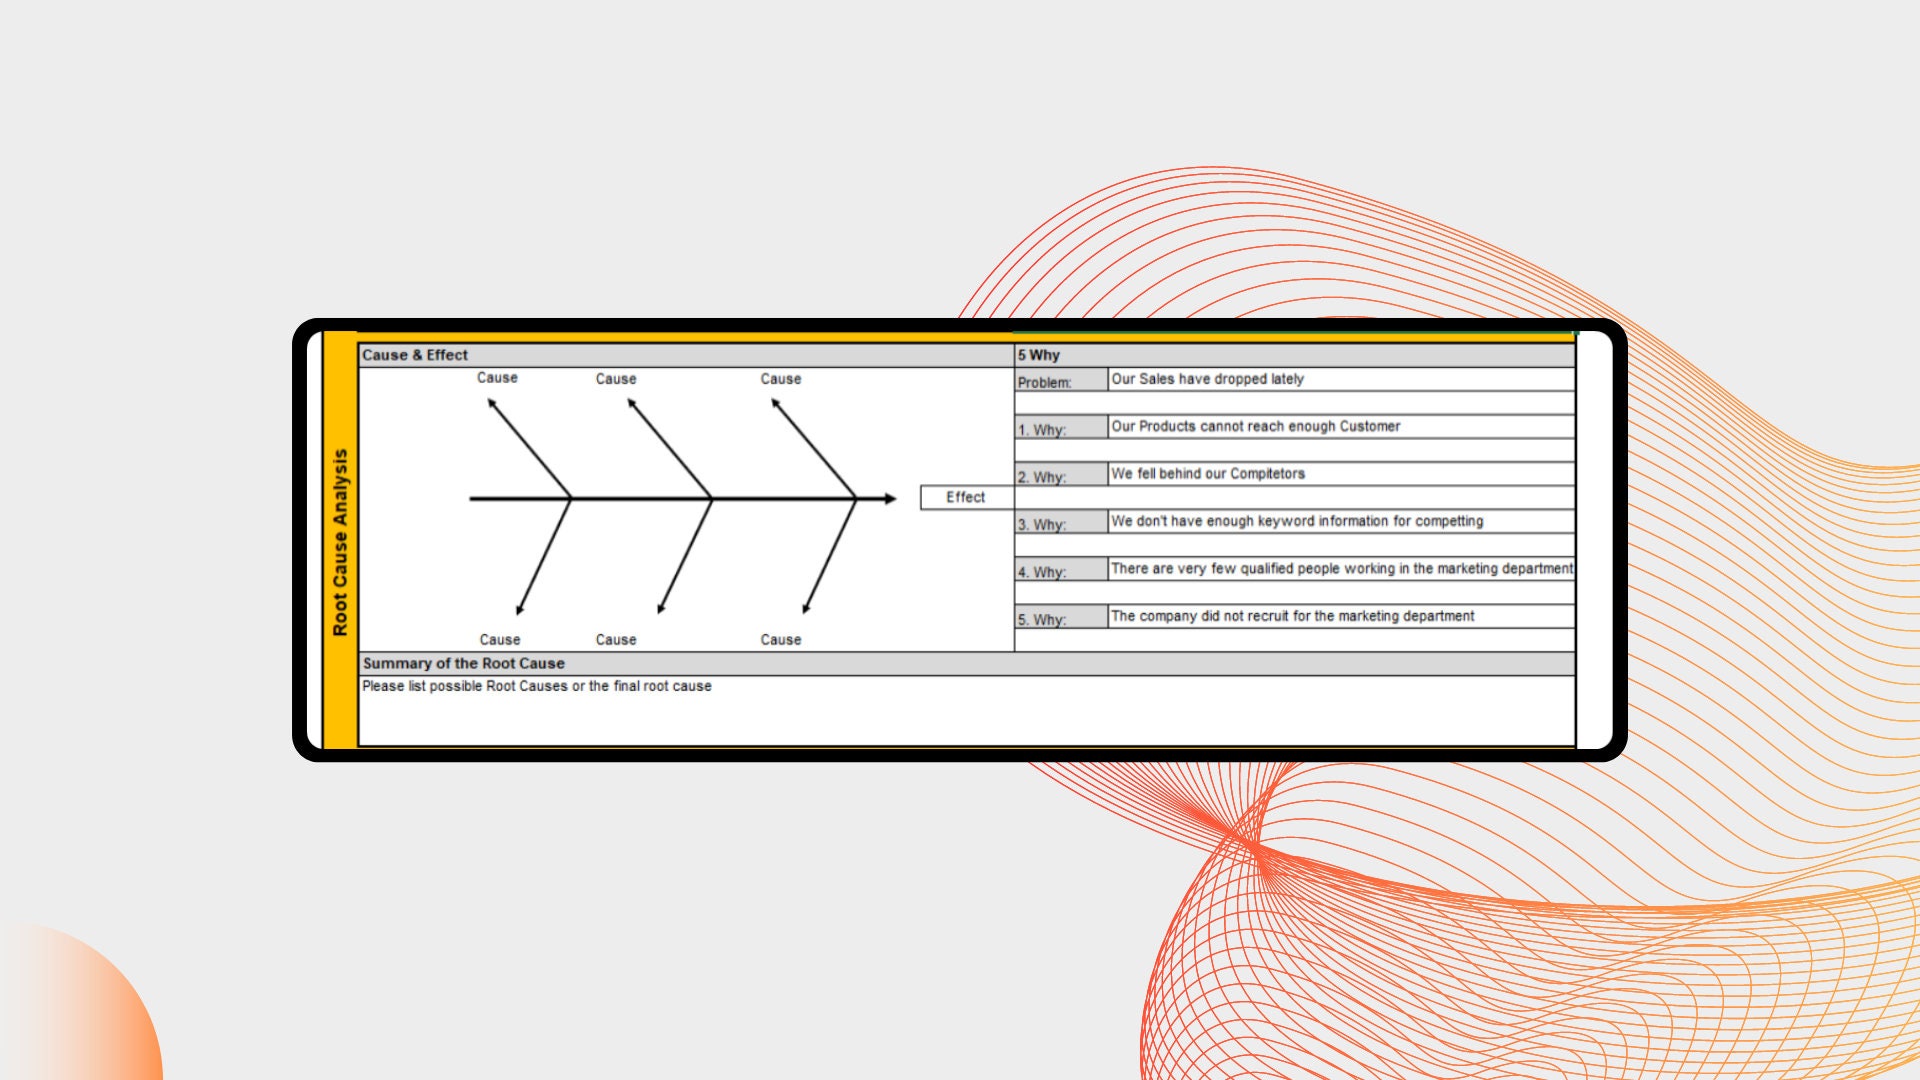Select the top-middle Cause label
The height and width of the screenshot is (1080, 1920).
(x=616, y=379)
